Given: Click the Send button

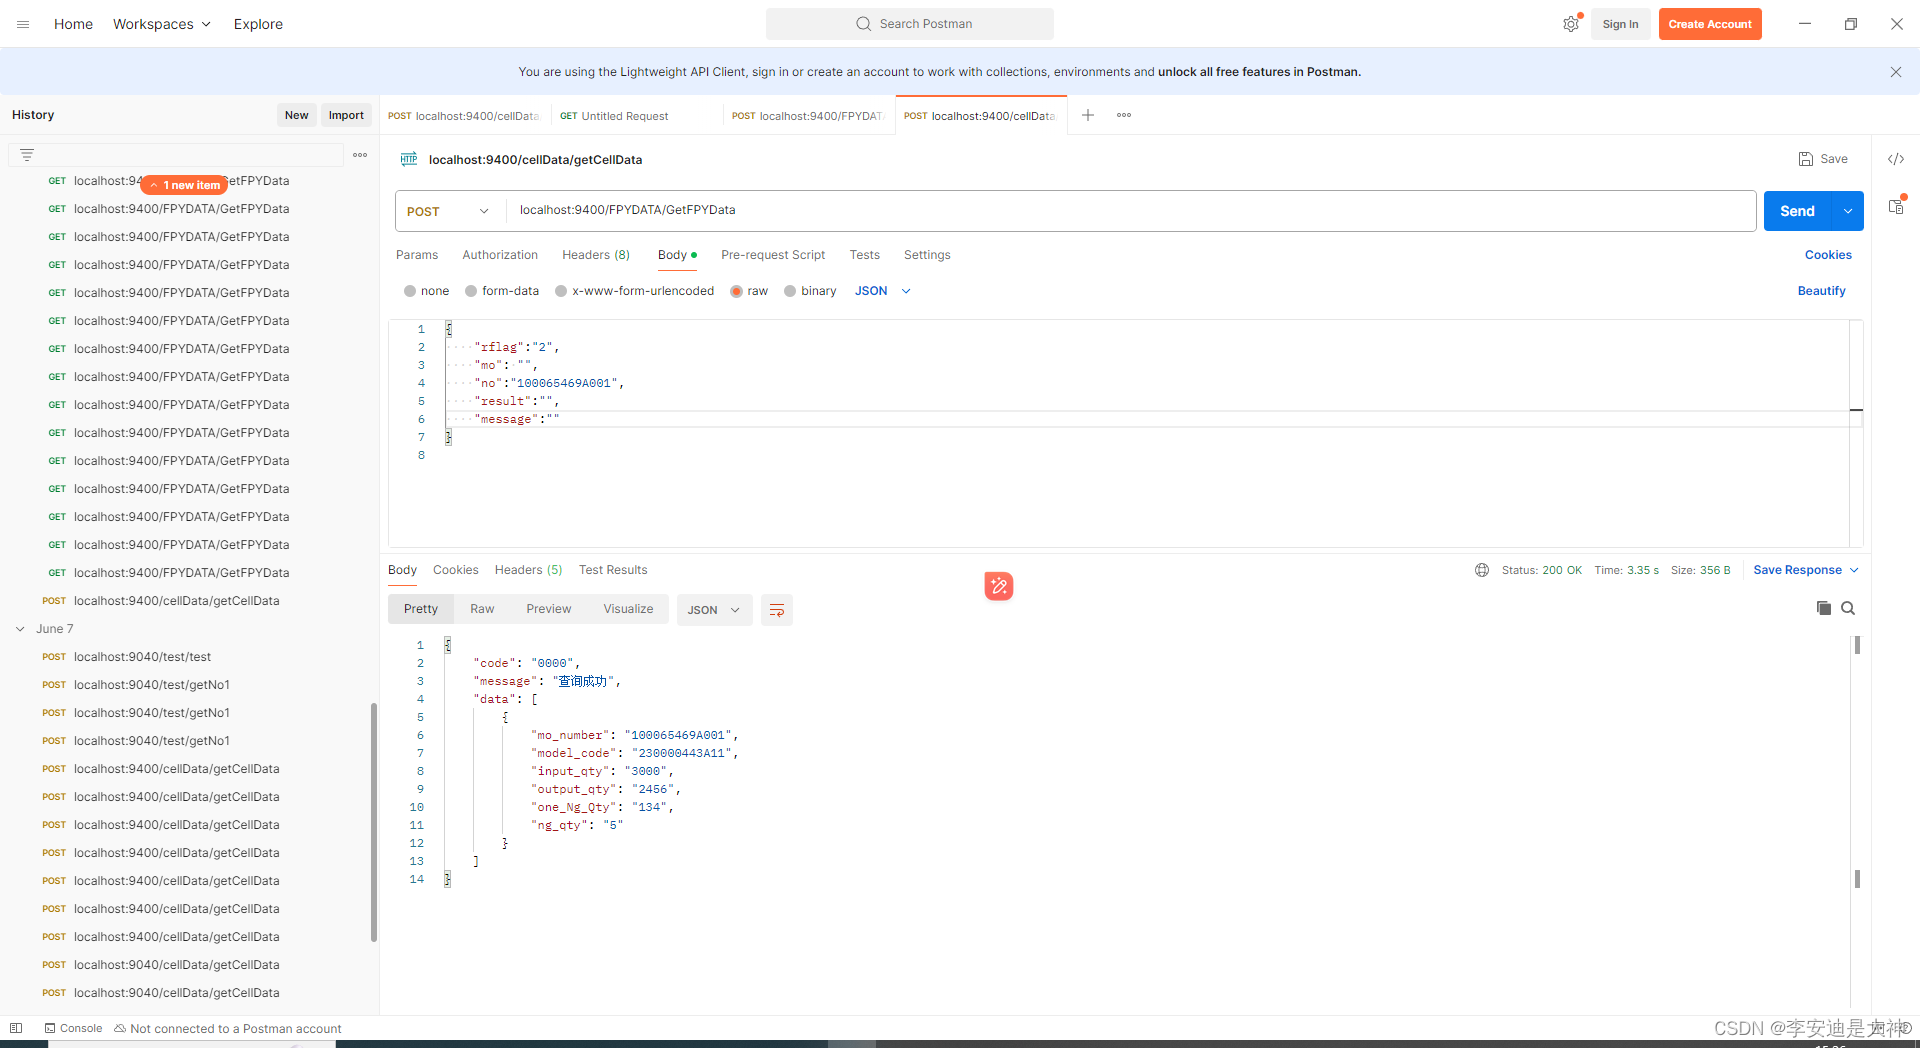Looking at the screenshot, I should (1797, 211).
